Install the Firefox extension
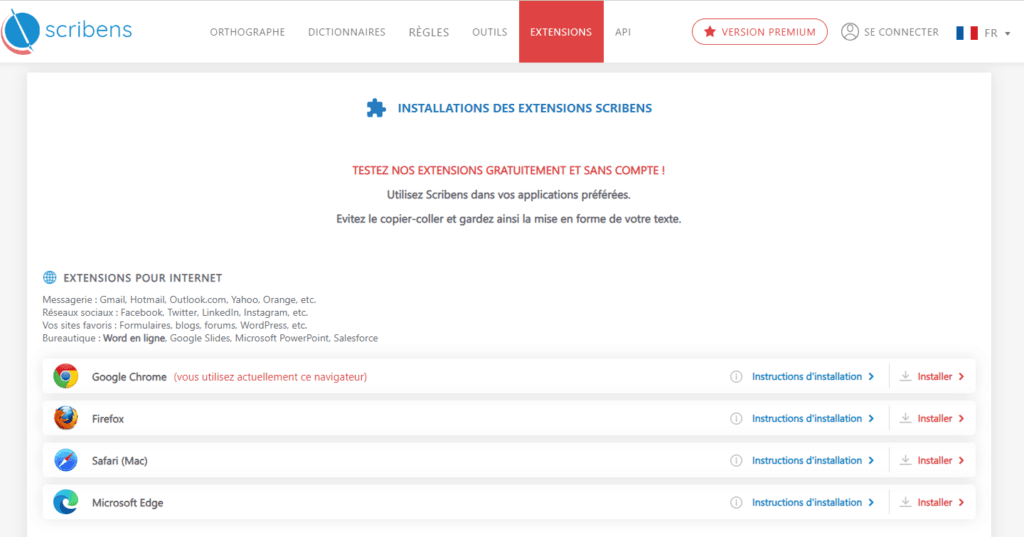The image size is (1024, 537). 940,418
